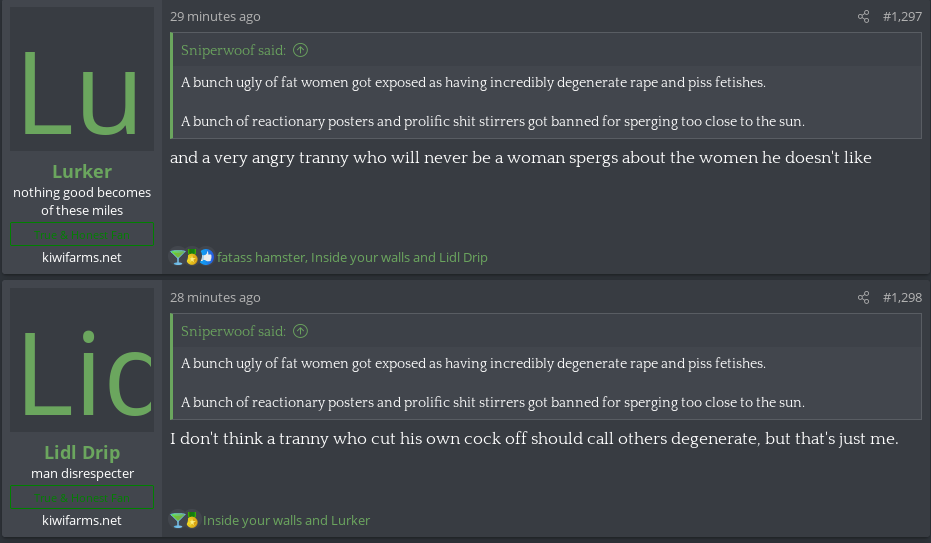Click the cocktail glass reaction icon under post #1,298
This screenshot has height=543, width=931.
(x=177, y=520)
